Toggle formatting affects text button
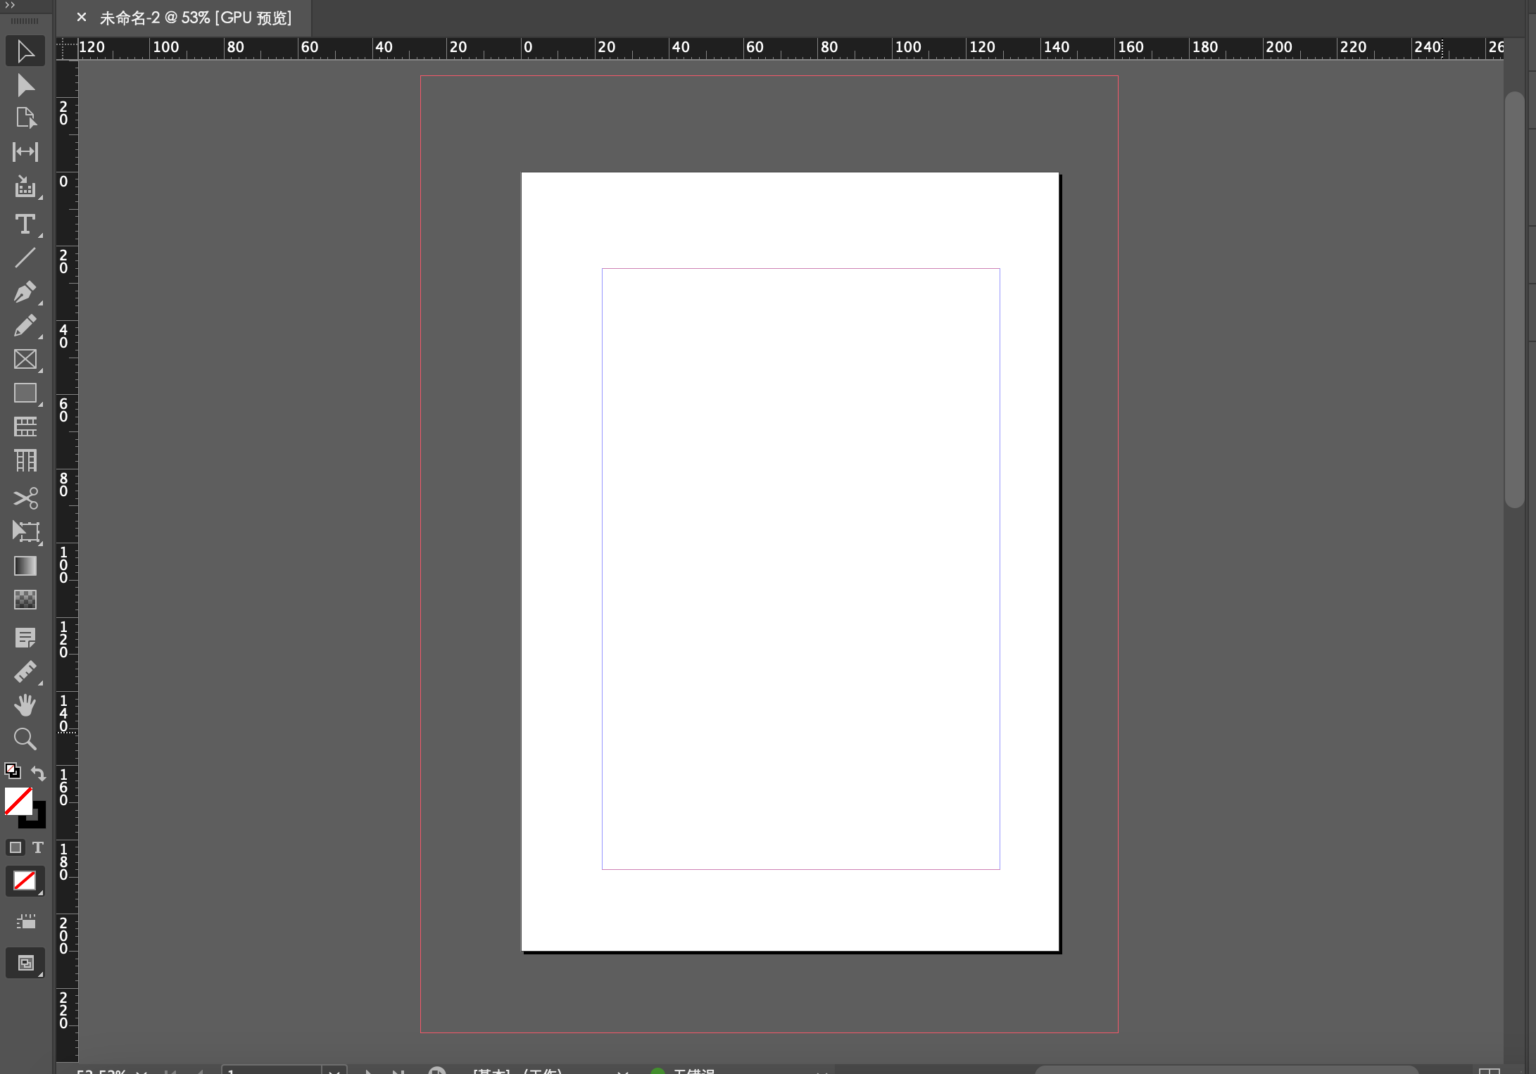Image resolution: width=1536 pixels, height=1074 pixels. point(38,847)
